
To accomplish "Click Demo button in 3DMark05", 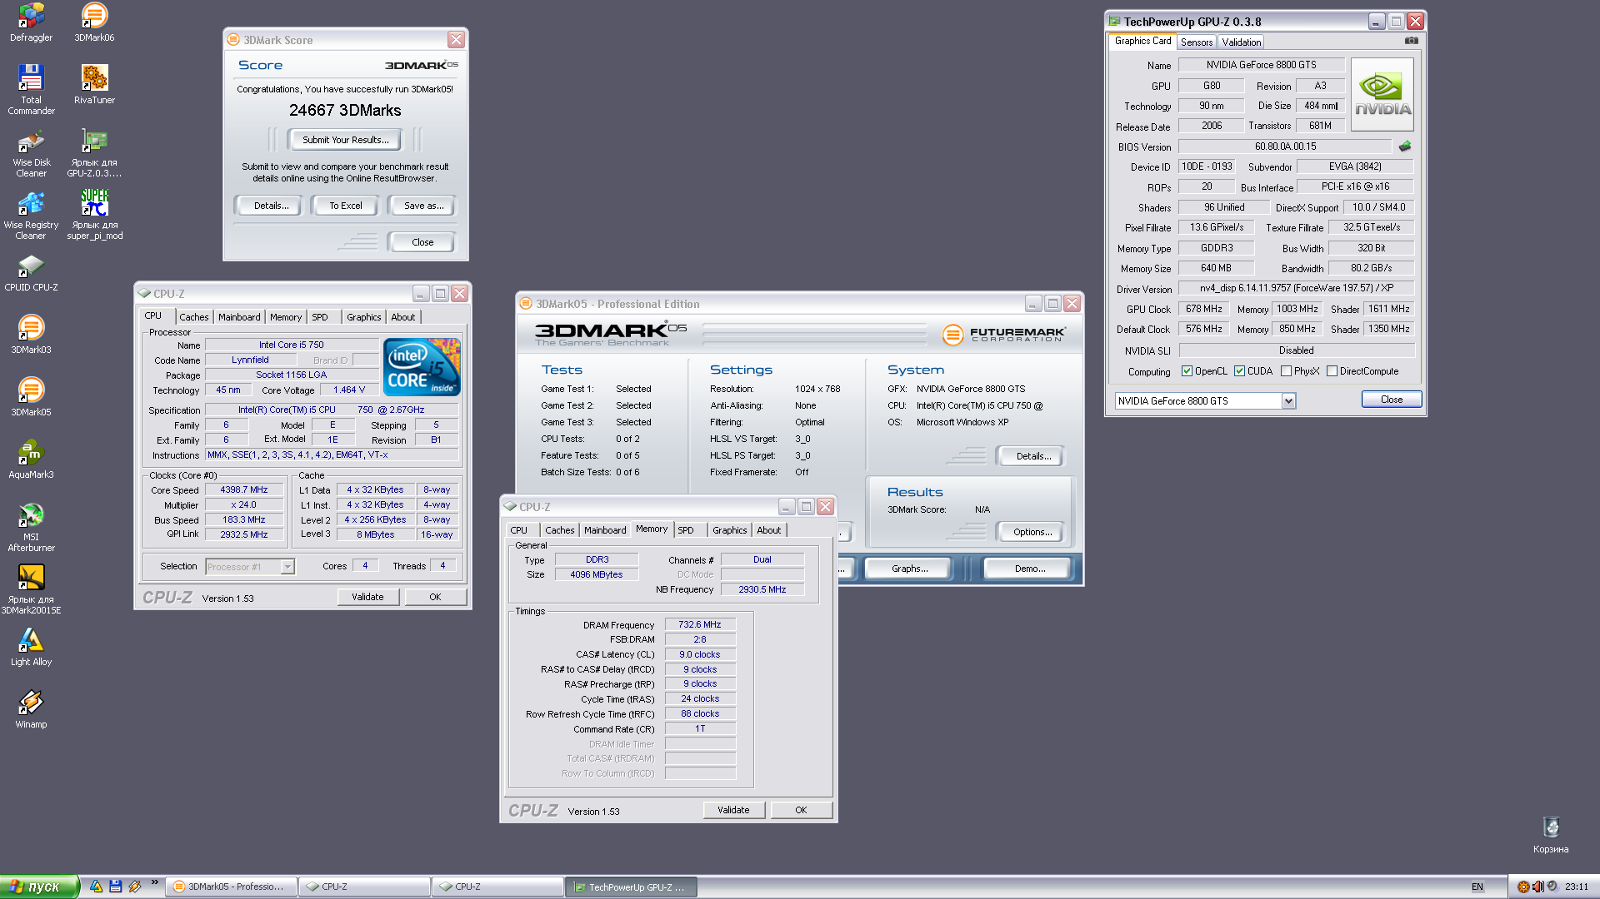I will tap(1029, 568).
